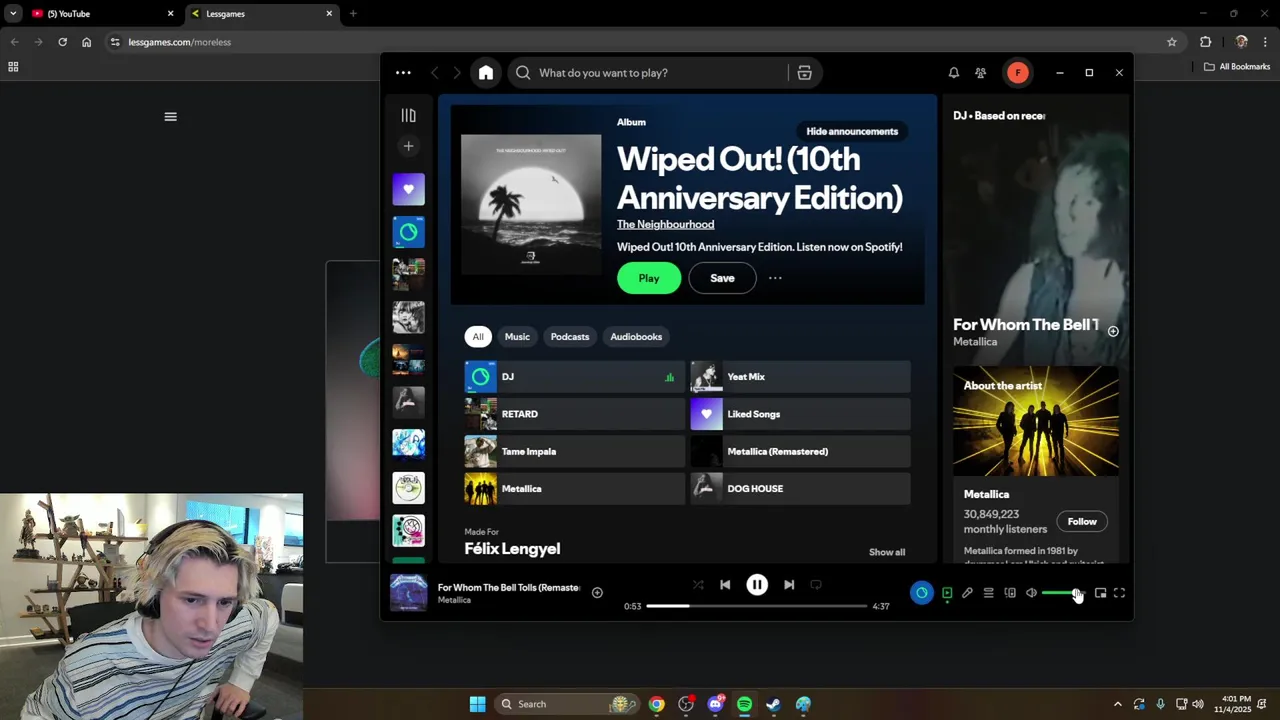Open Connect to a device
The height and width of the screenshot is (720, 1280).
(1010, 593)
